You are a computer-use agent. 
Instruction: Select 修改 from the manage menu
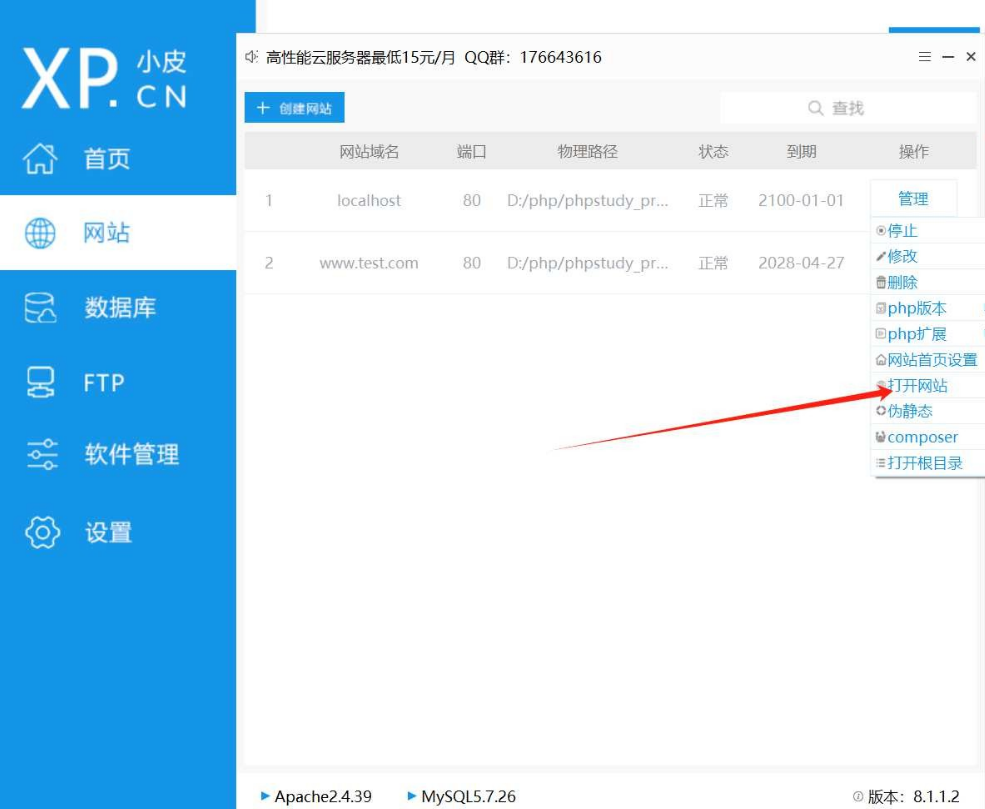pos(902,256)
